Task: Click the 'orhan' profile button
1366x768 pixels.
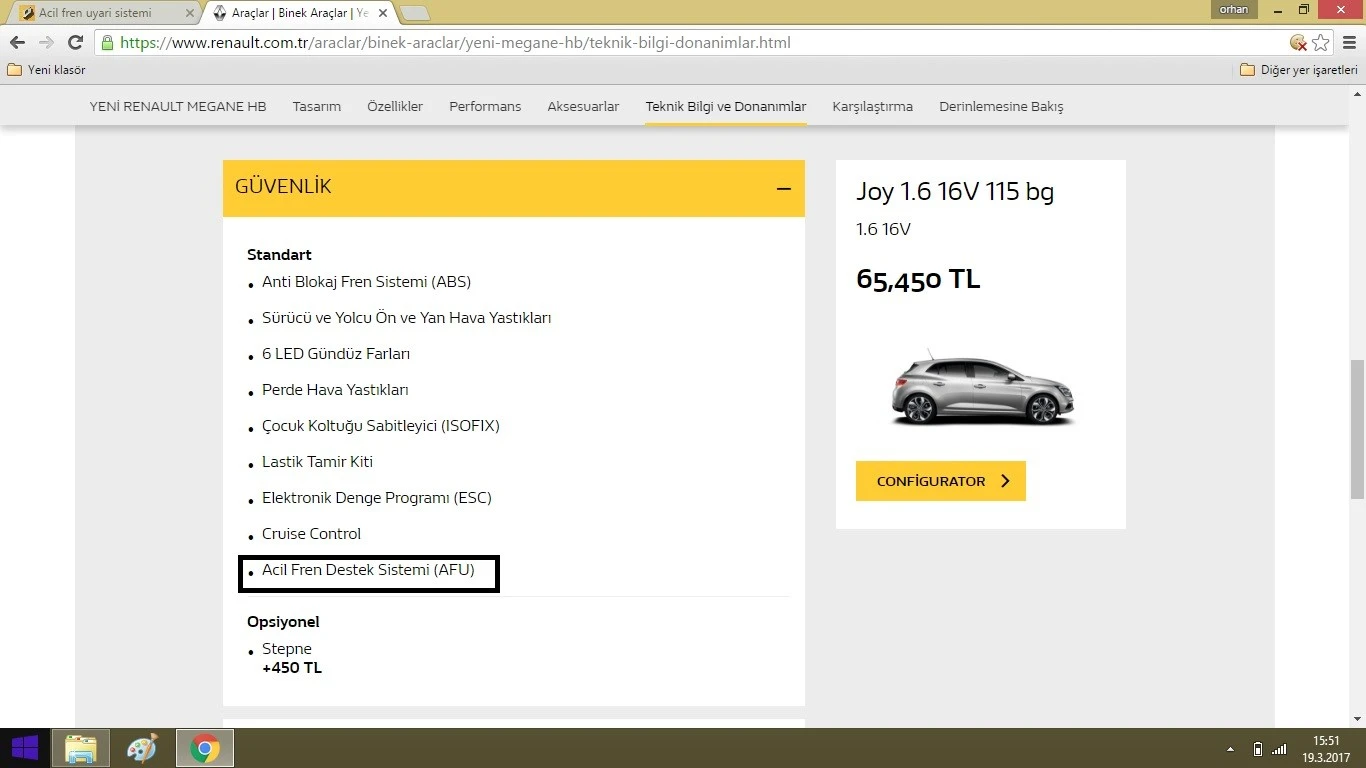Action: click(1234, 9)
